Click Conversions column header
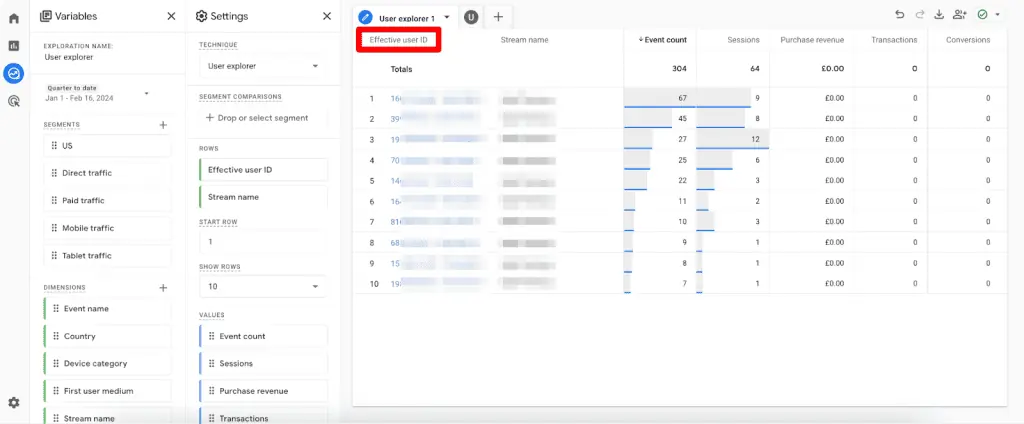The width and height of the screenshot is (1024, 424). click(x=968, y=40)
